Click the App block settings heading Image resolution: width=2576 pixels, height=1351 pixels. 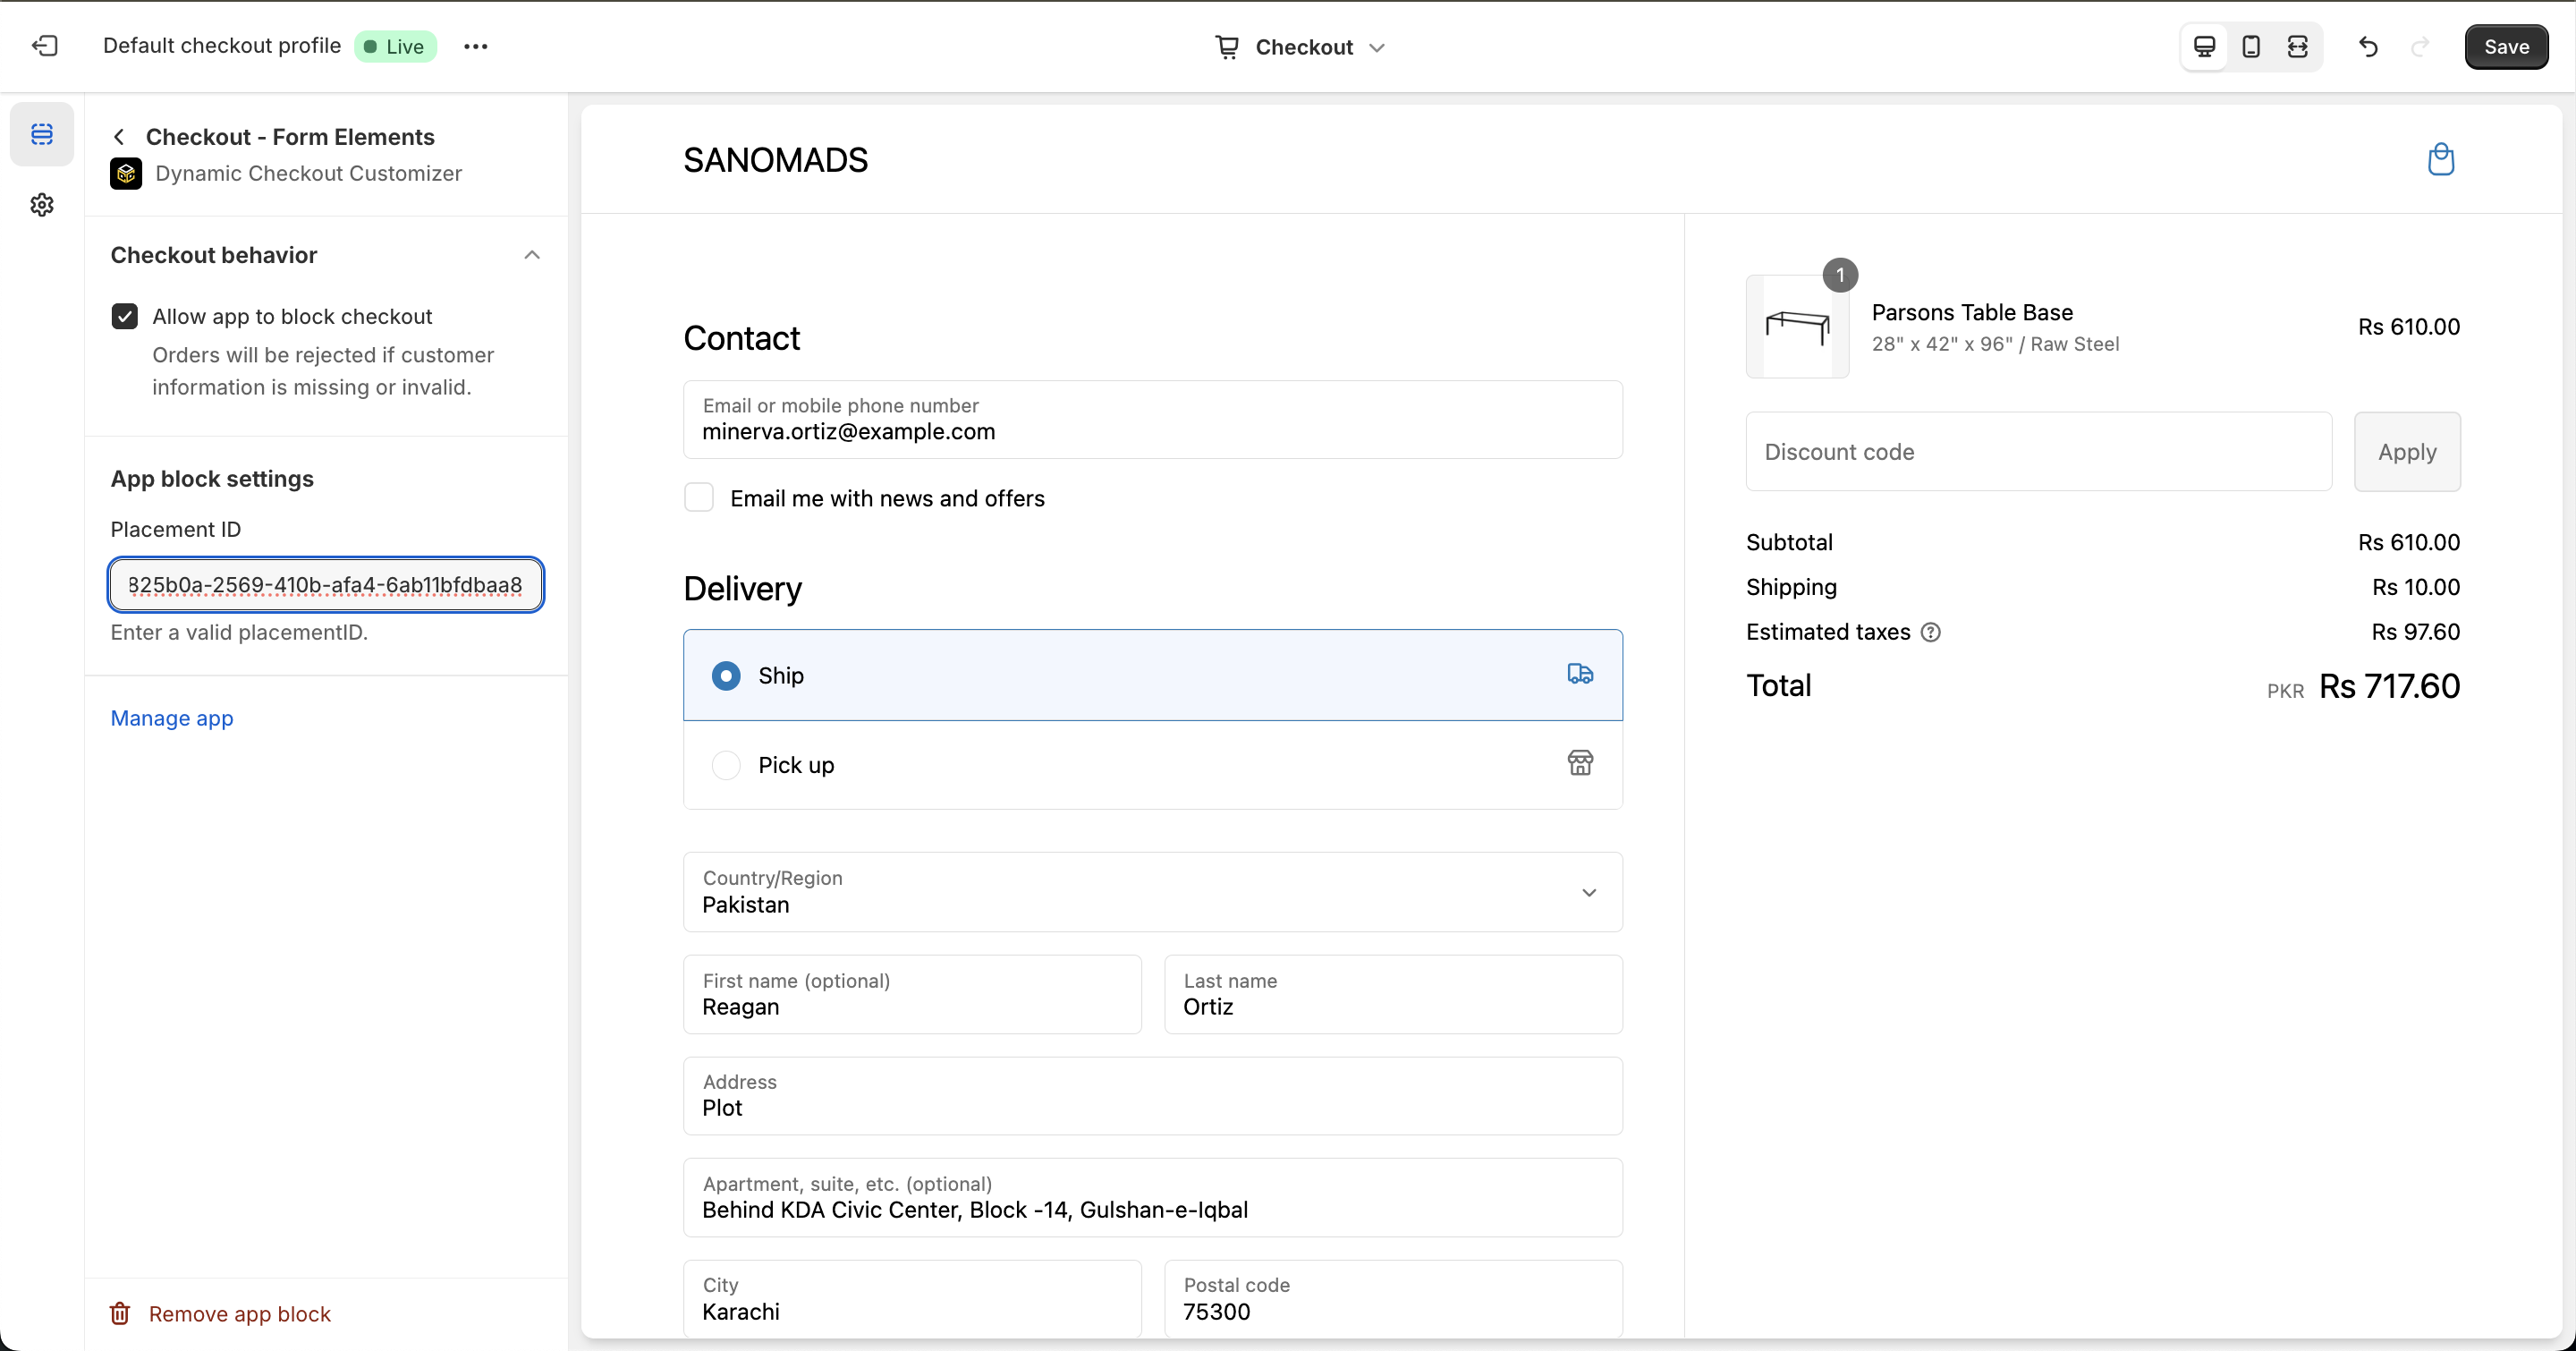(212, 479)
